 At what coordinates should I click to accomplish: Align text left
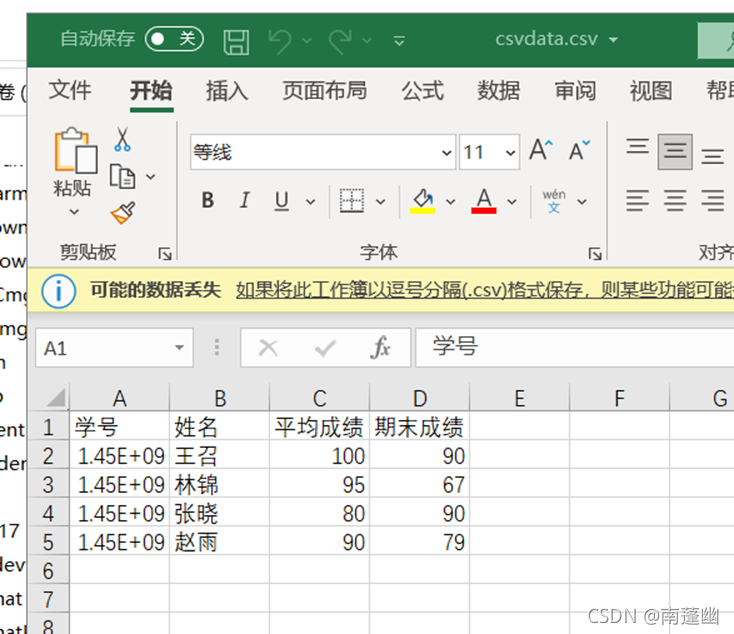638,200
